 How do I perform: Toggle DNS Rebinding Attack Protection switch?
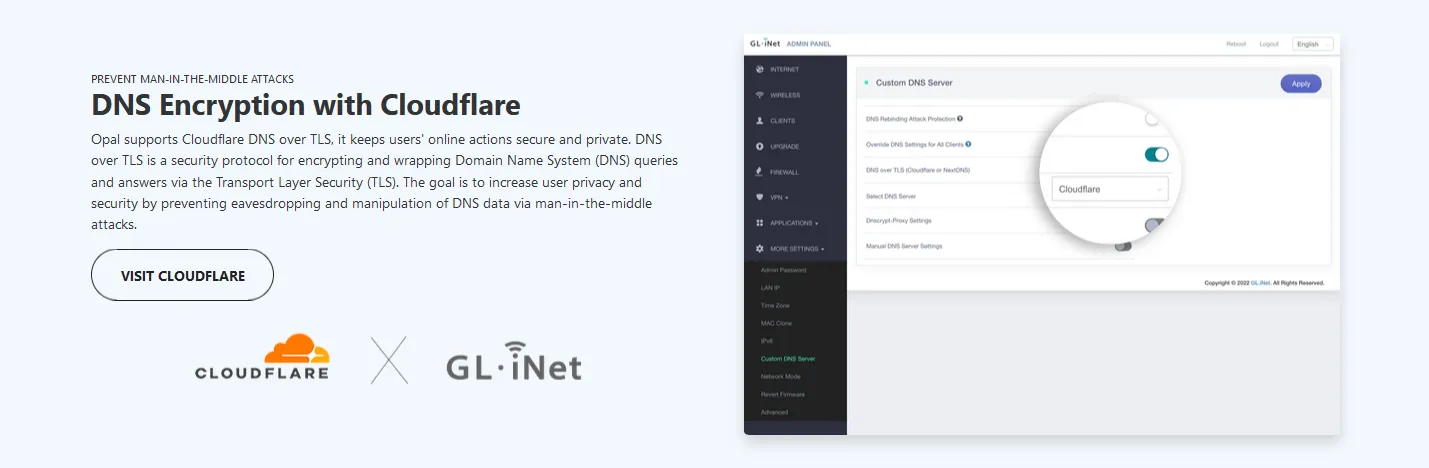click(x=1153, y=119)
